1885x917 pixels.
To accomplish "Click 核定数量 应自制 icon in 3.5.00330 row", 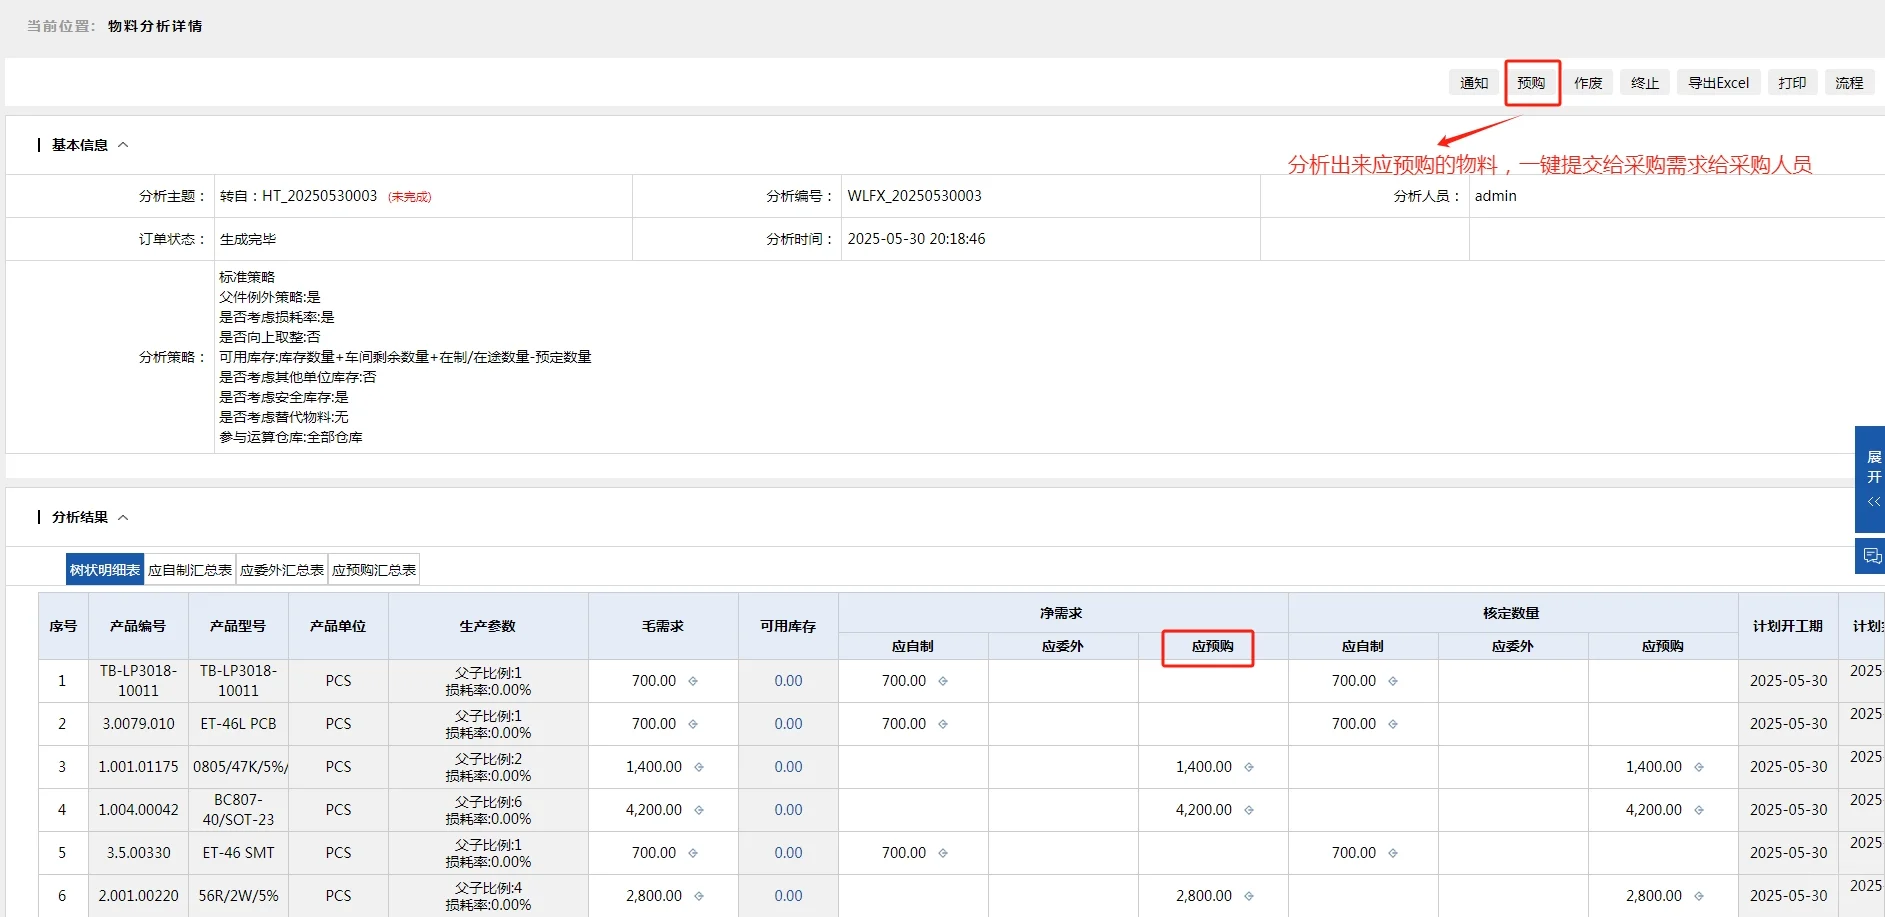I will click(1393, 853).
